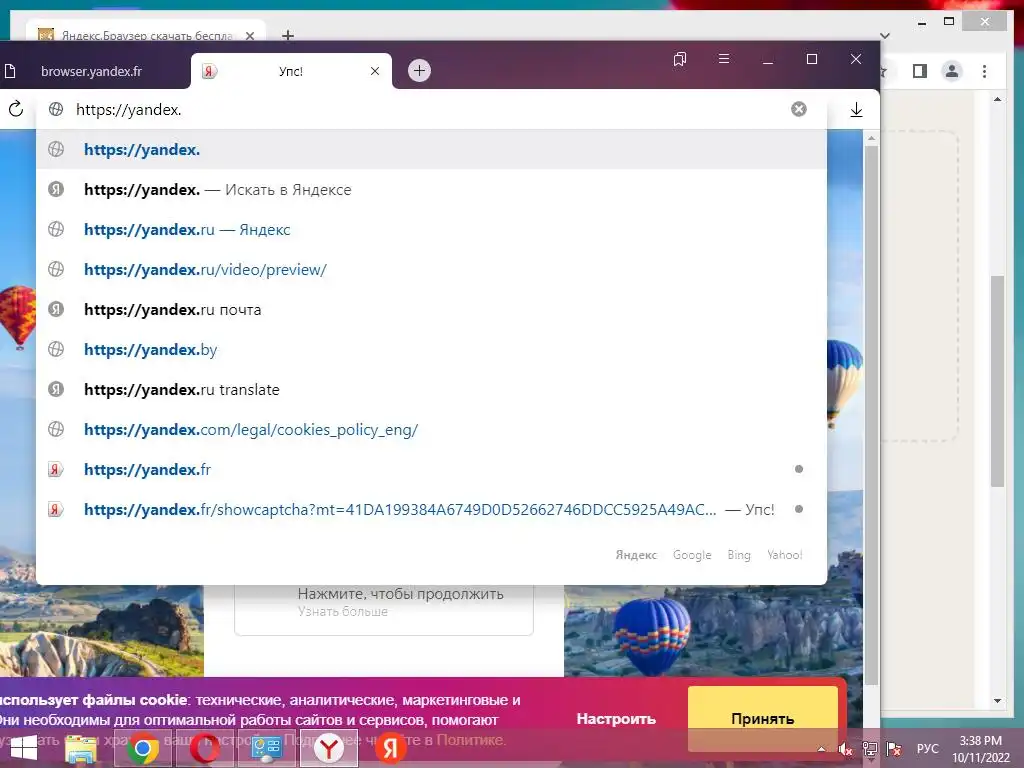Open the yandex.fr/showcaptcha suggestion
Viewport: 1024px width, 768px height.
(x=431, y=509)
